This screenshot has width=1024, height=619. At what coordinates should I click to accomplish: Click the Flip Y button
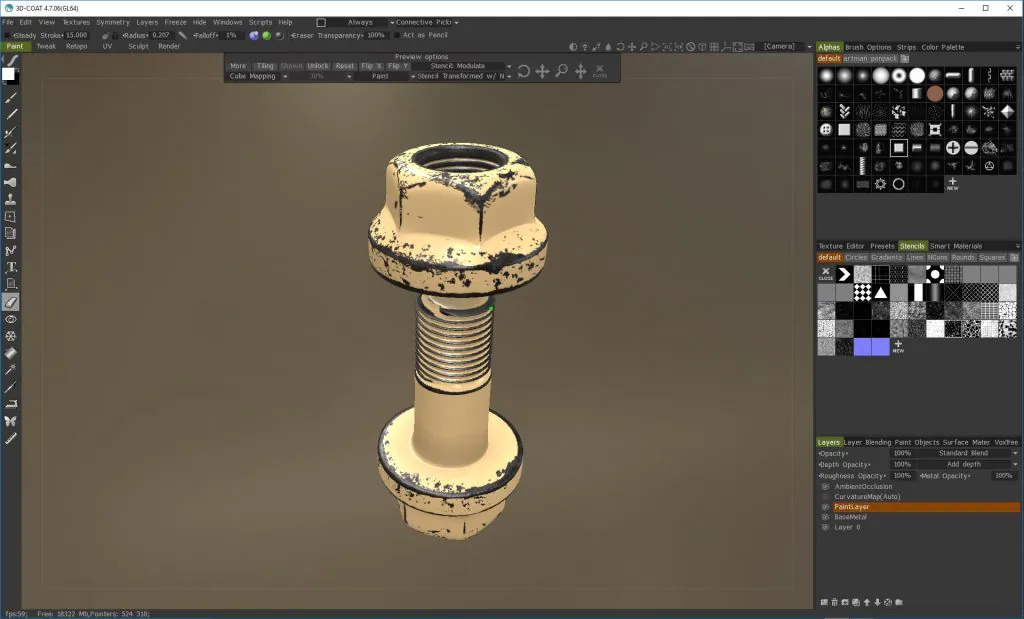[398, 66]
